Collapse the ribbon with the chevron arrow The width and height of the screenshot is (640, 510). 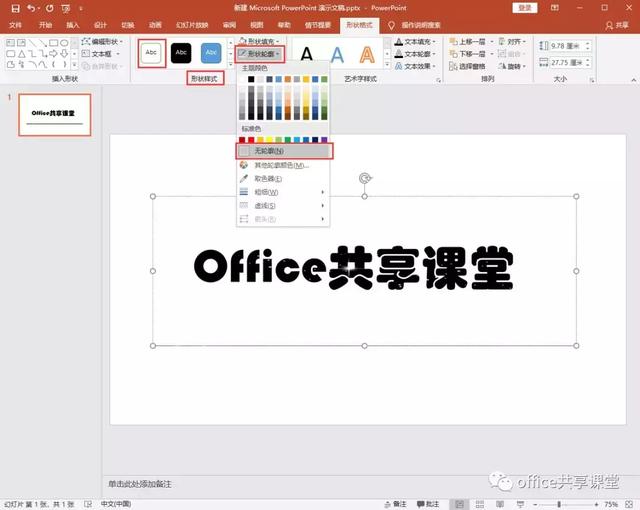(633, 80)
